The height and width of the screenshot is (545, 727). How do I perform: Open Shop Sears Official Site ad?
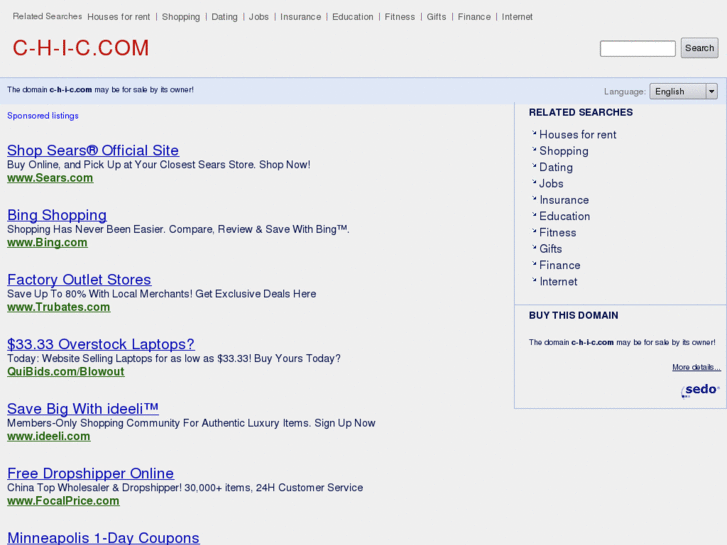coord(93,150)
